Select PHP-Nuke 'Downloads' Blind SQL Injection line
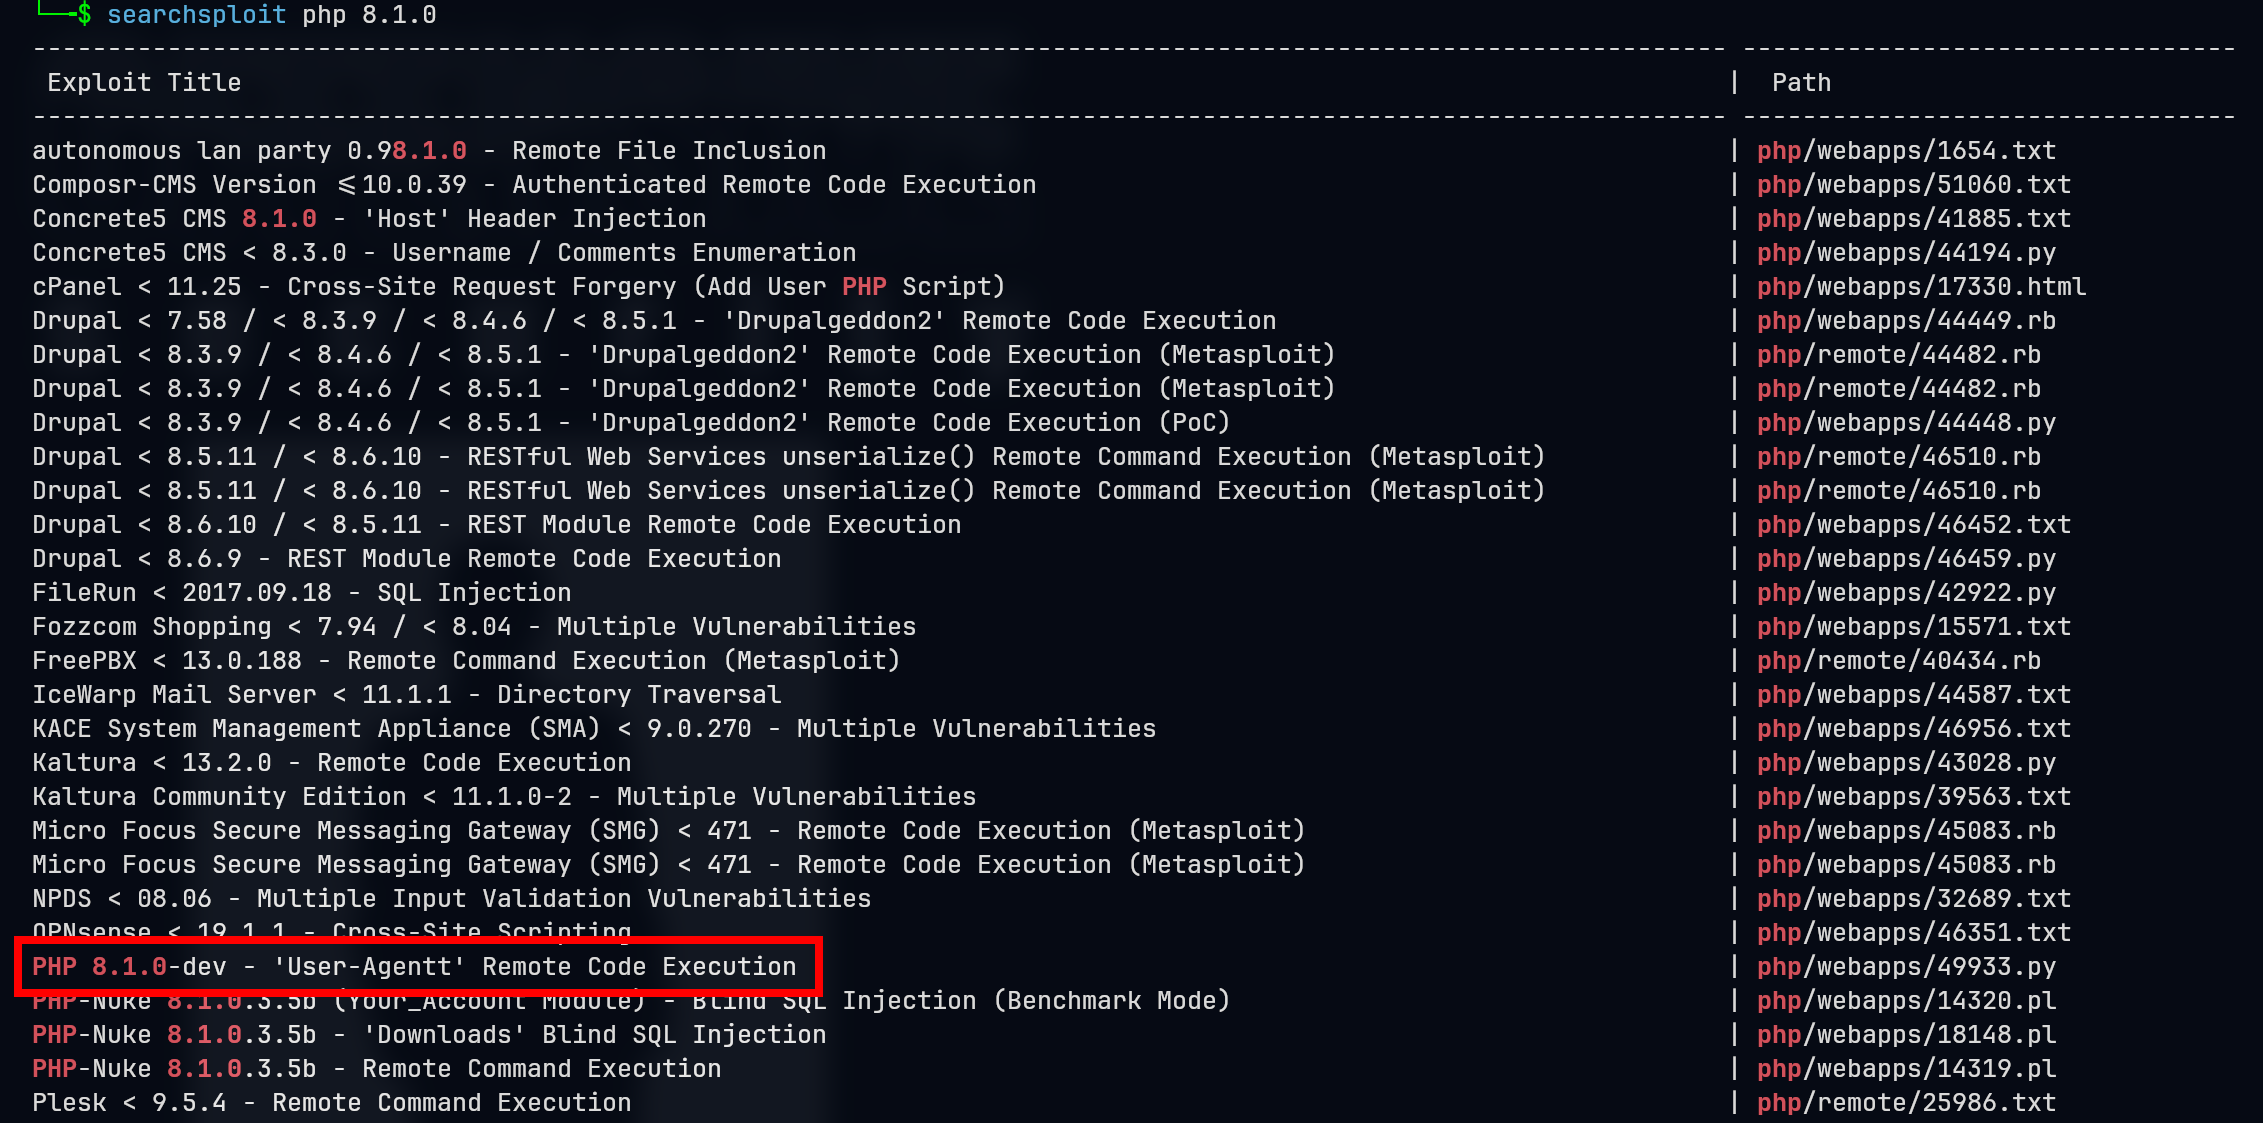The image size is (2263, 1123). tap(429, 1035)
